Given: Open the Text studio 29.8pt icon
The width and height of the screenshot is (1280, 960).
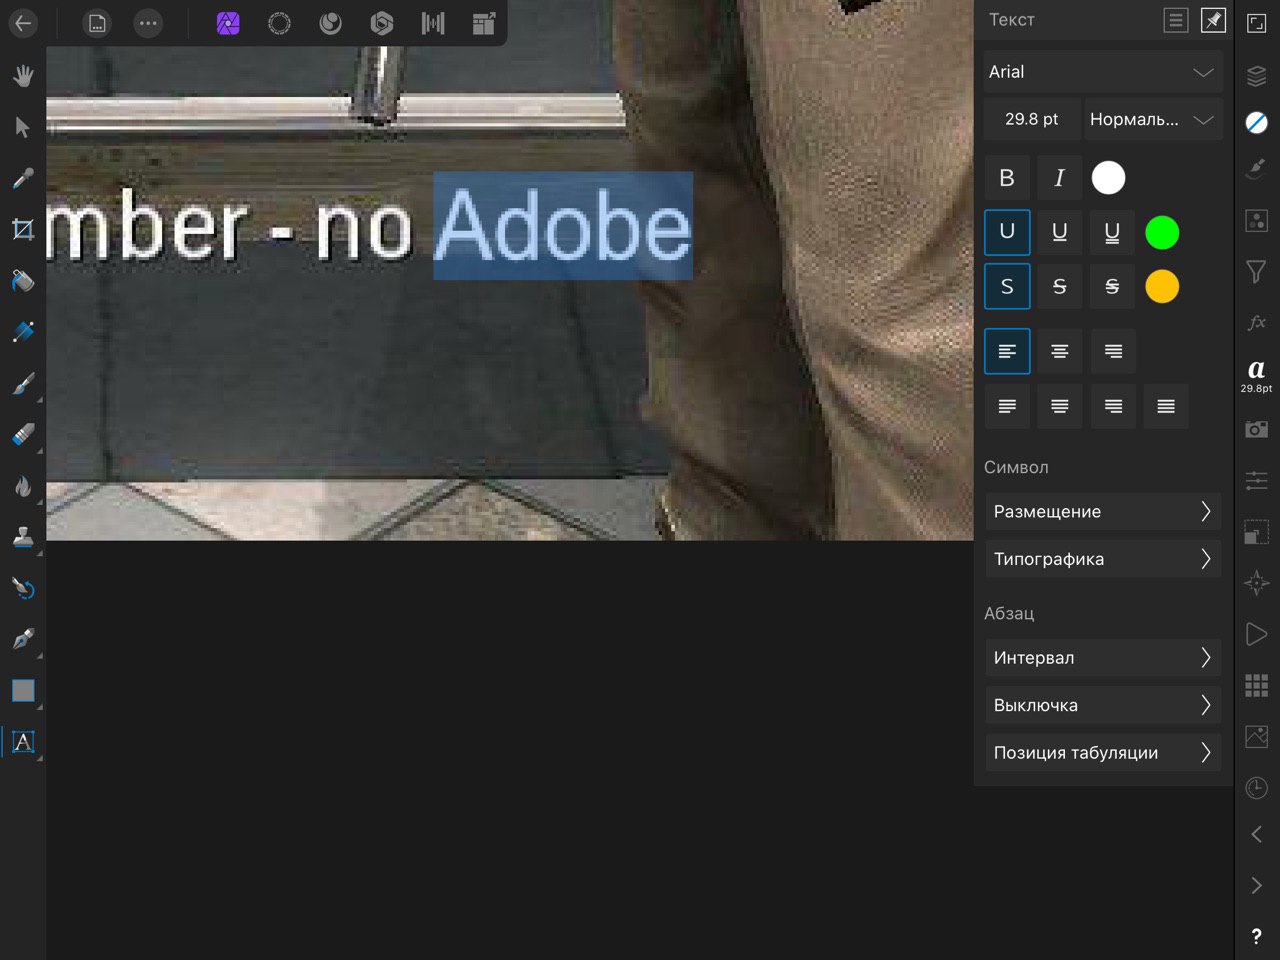Looking at the screenshot, I should pos(1257,375).
